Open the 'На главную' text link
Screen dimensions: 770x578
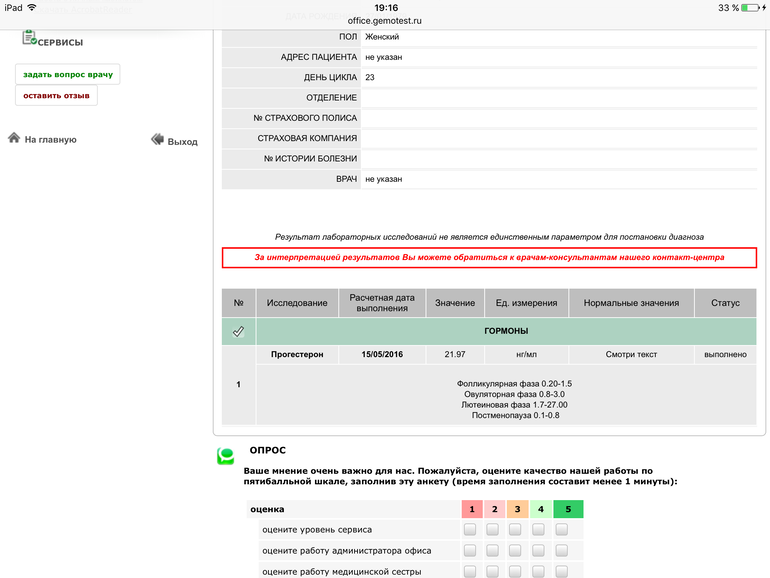click(51, 140)
